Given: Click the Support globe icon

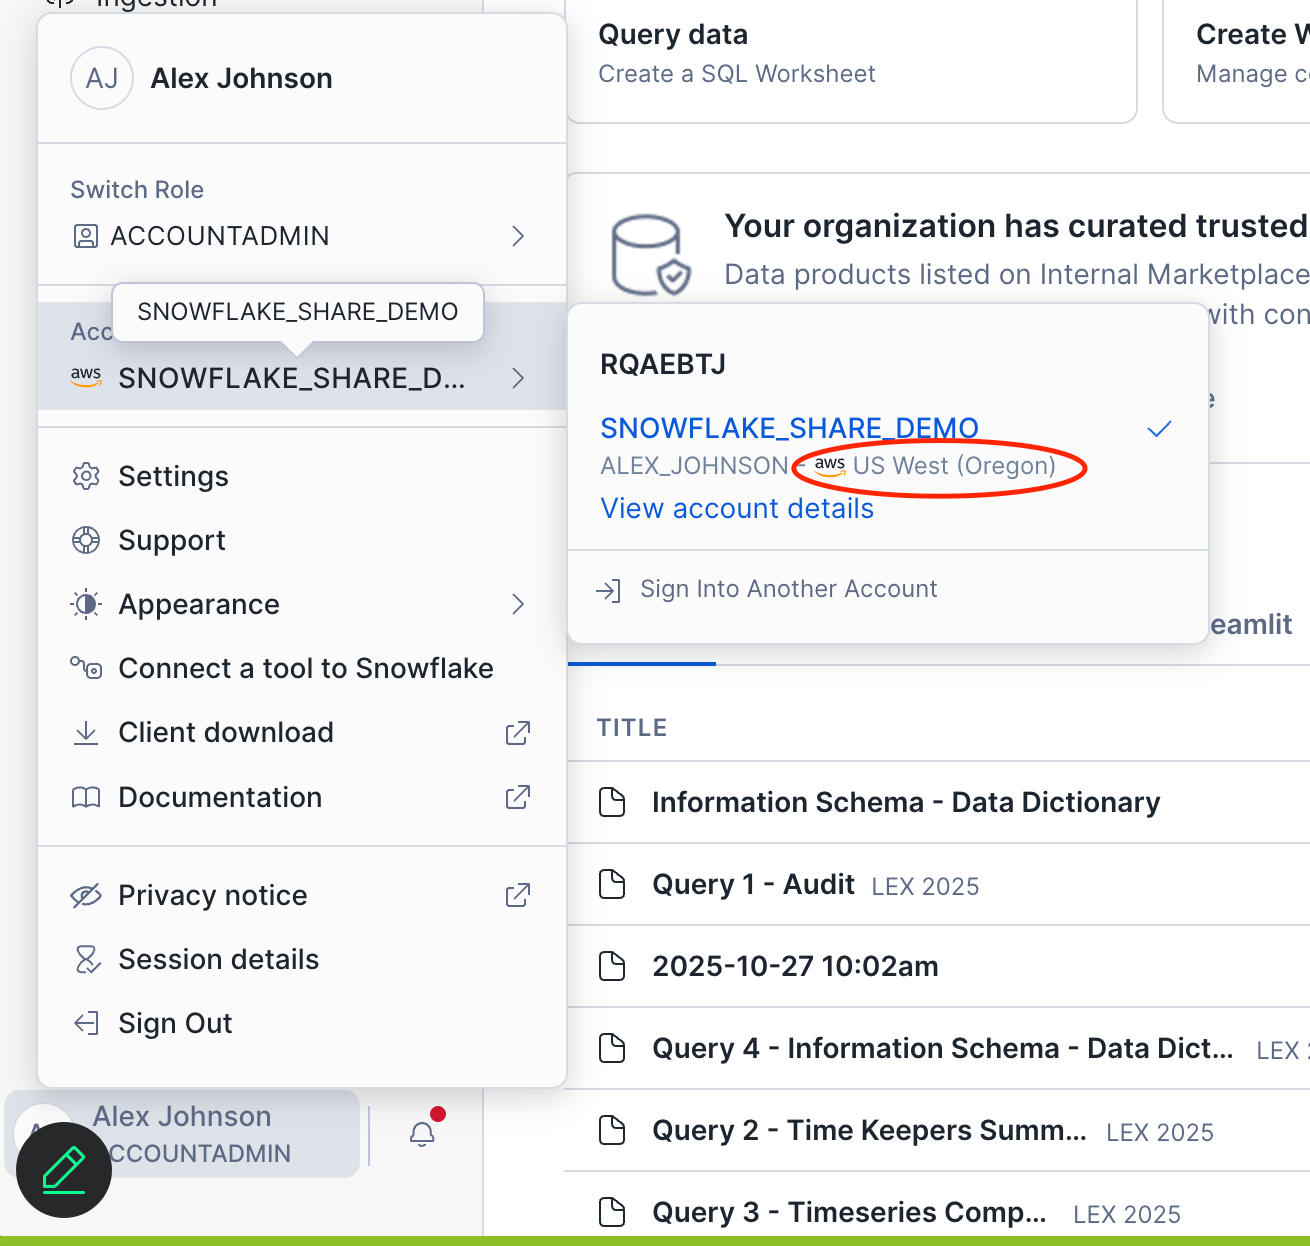Looking at the screenshot, I should 86,540.
